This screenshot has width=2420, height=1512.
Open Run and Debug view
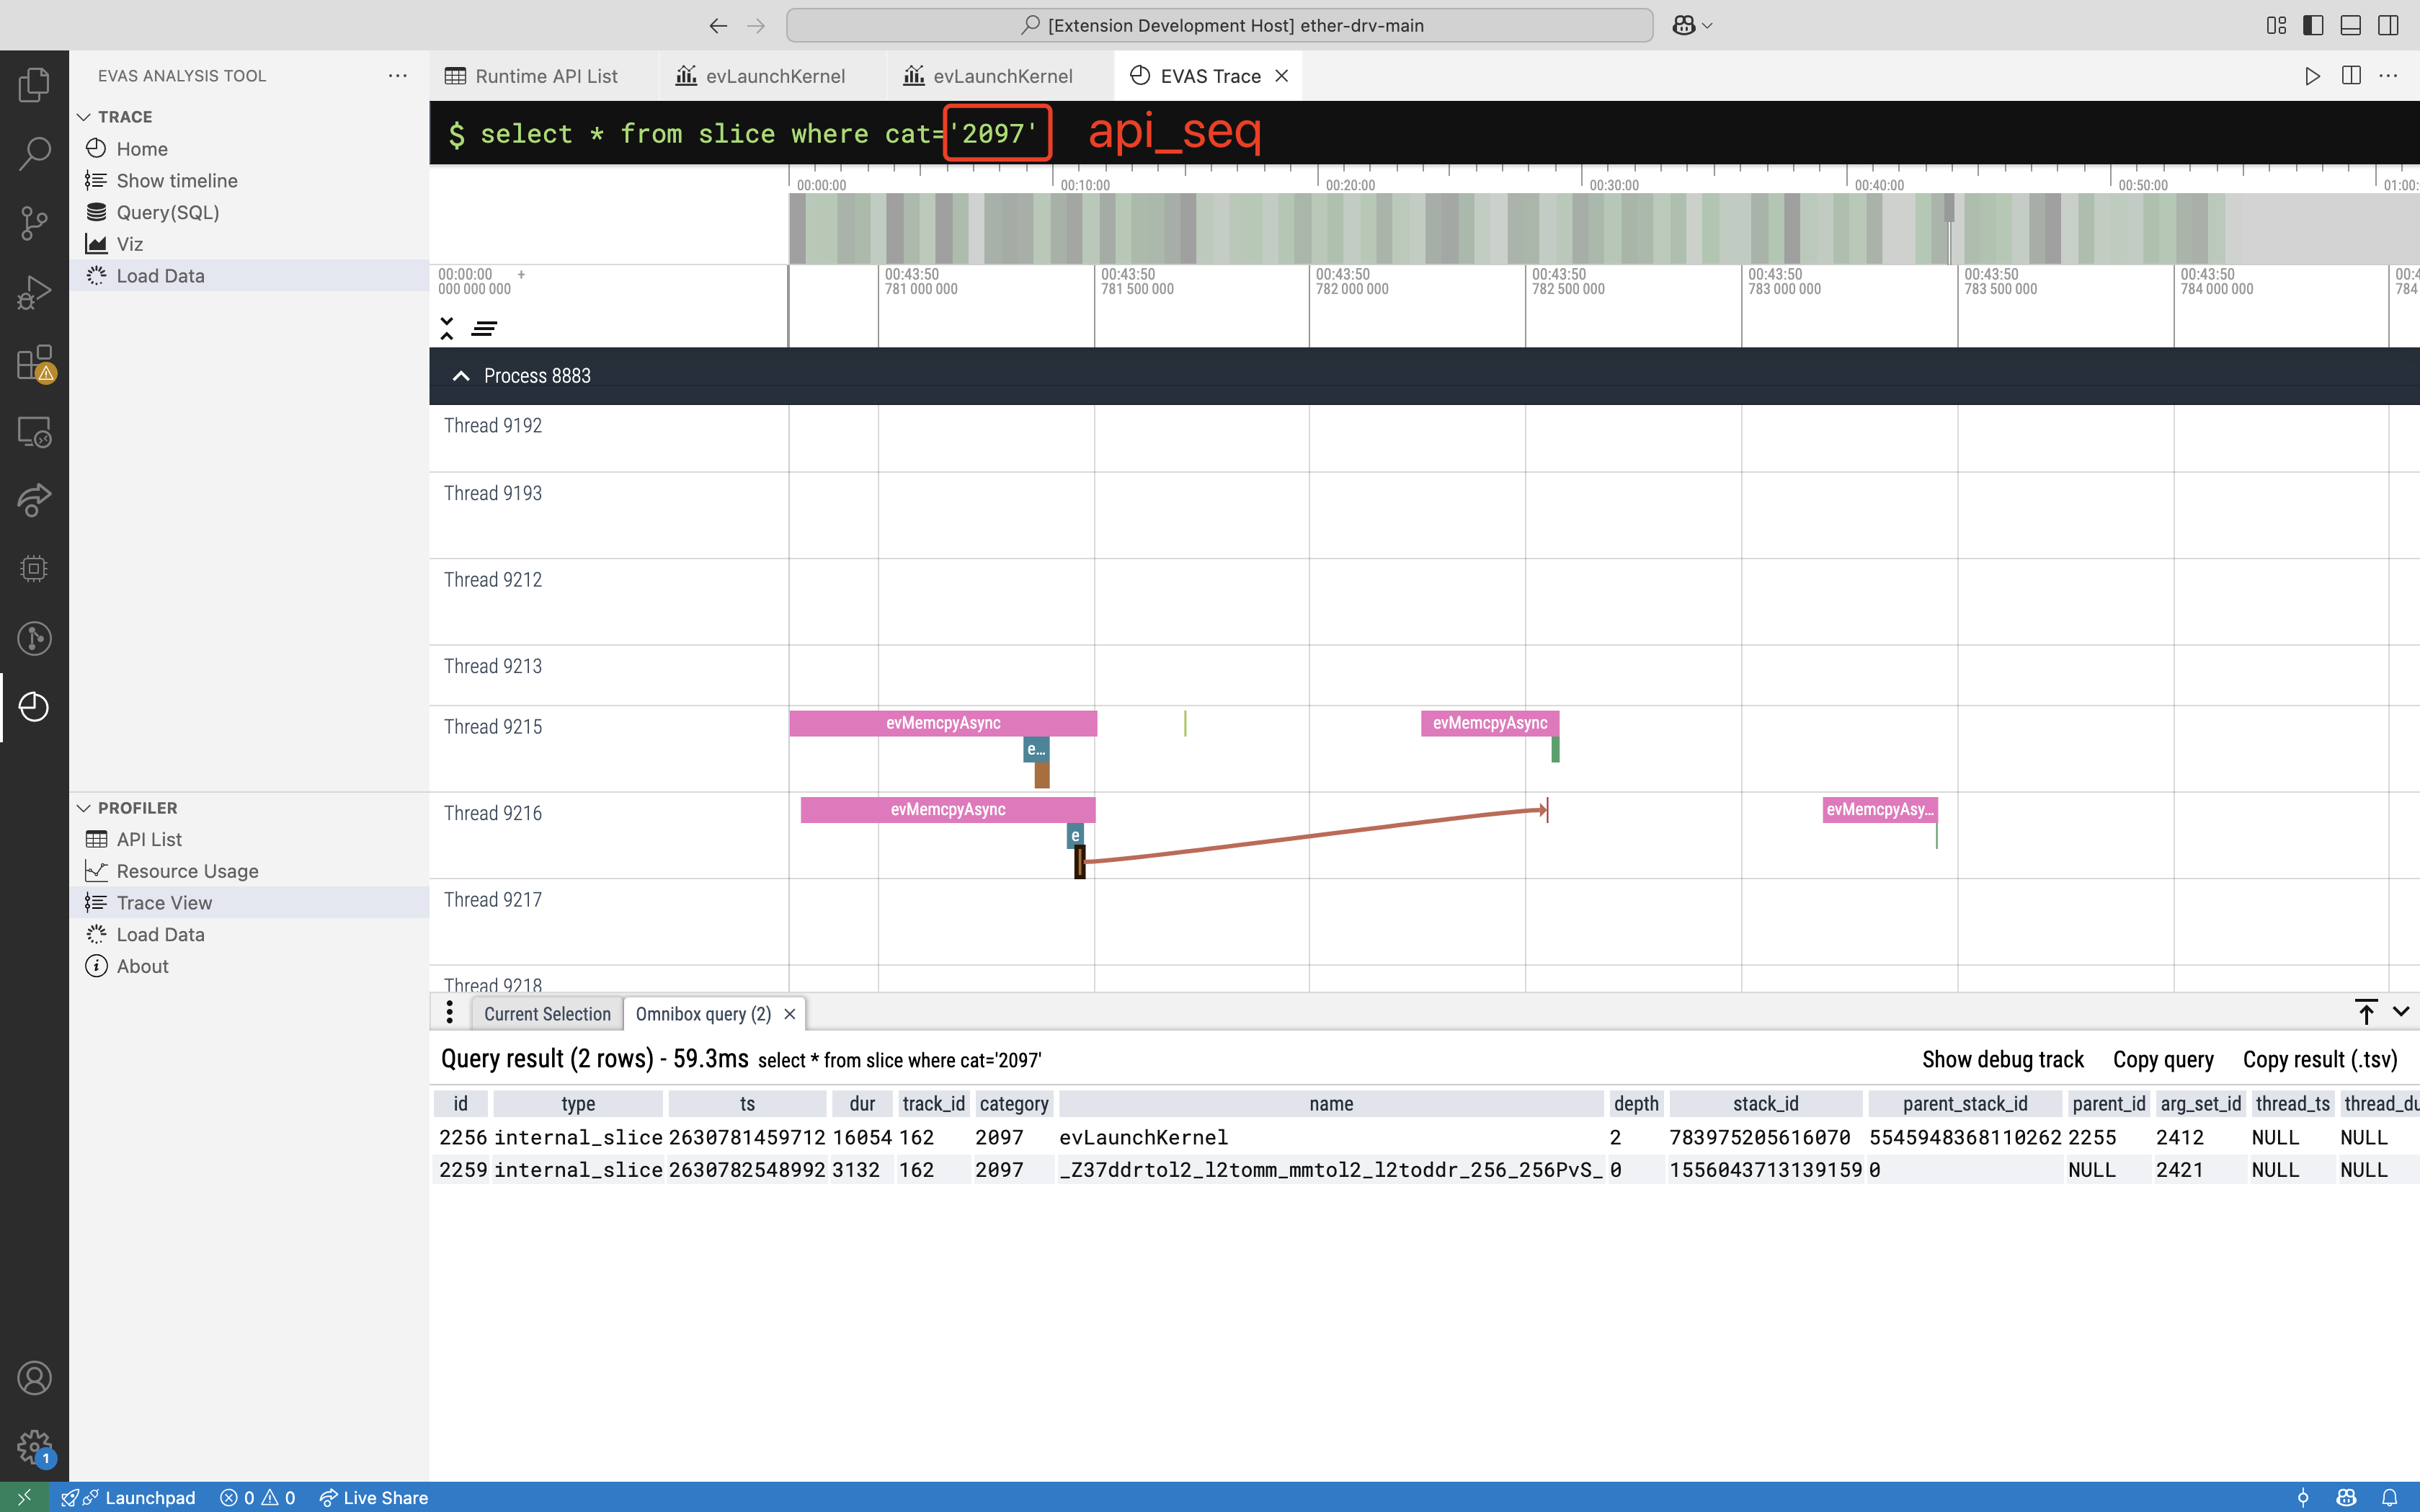coord(34,293)
